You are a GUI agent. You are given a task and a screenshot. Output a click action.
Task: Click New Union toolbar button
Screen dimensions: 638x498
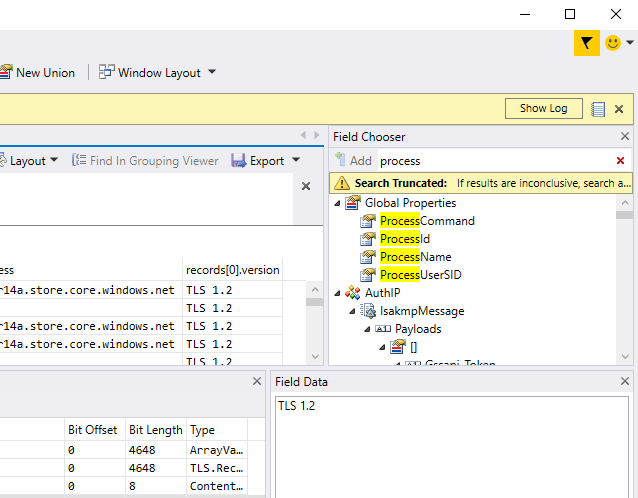click(x=38, y=72)
